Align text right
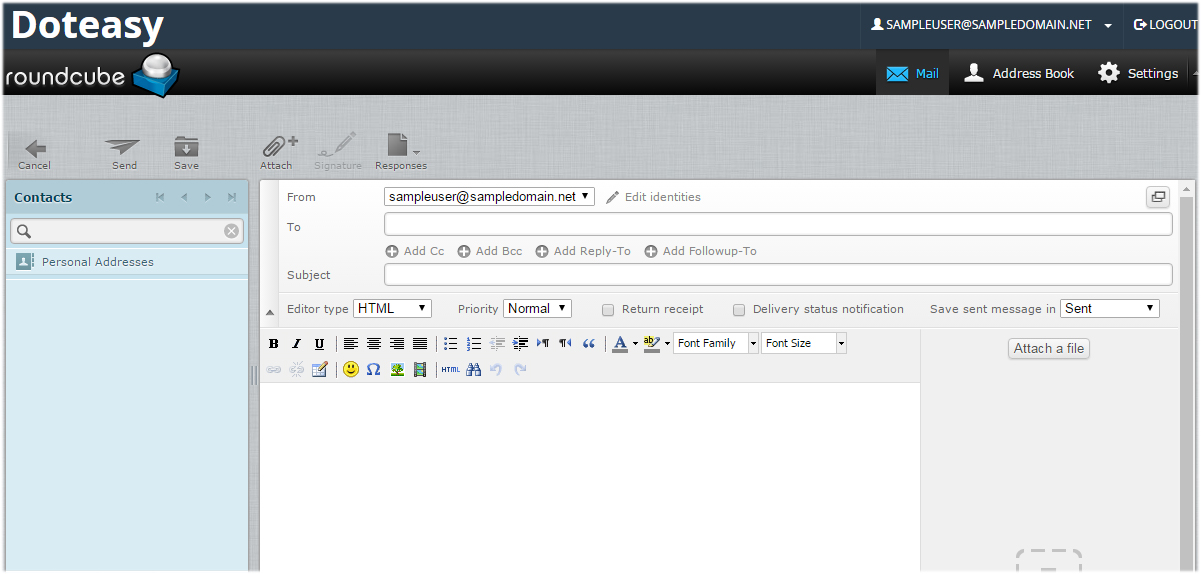Viewport: 1201px width, 574px height. (397, 343)
